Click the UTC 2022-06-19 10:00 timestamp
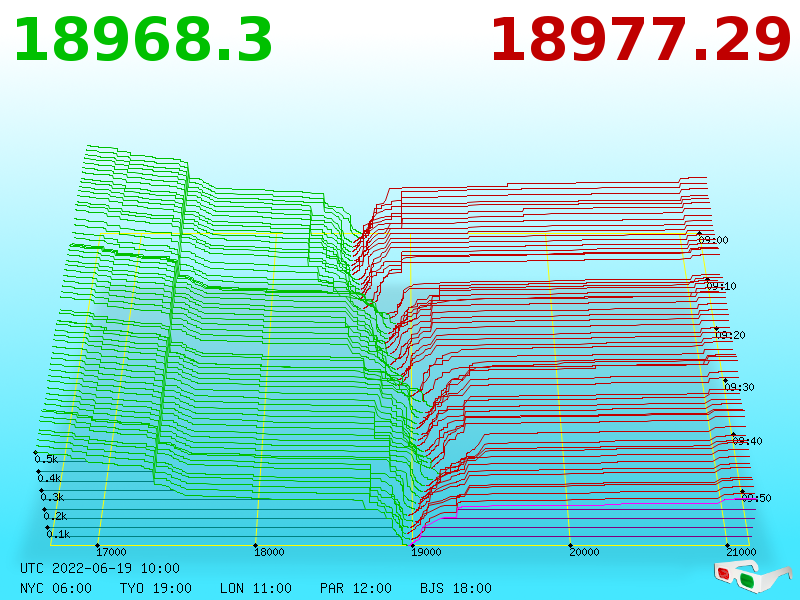 click(x=100, y=568)
